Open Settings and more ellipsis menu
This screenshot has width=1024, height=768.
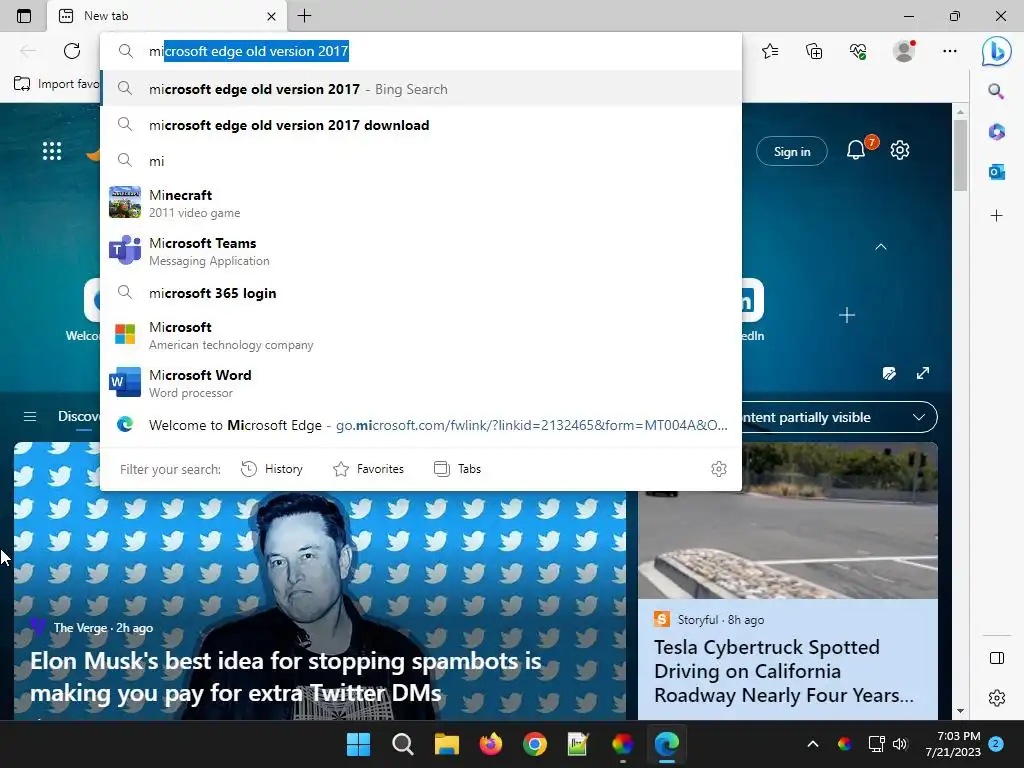(x=950, y=51)
